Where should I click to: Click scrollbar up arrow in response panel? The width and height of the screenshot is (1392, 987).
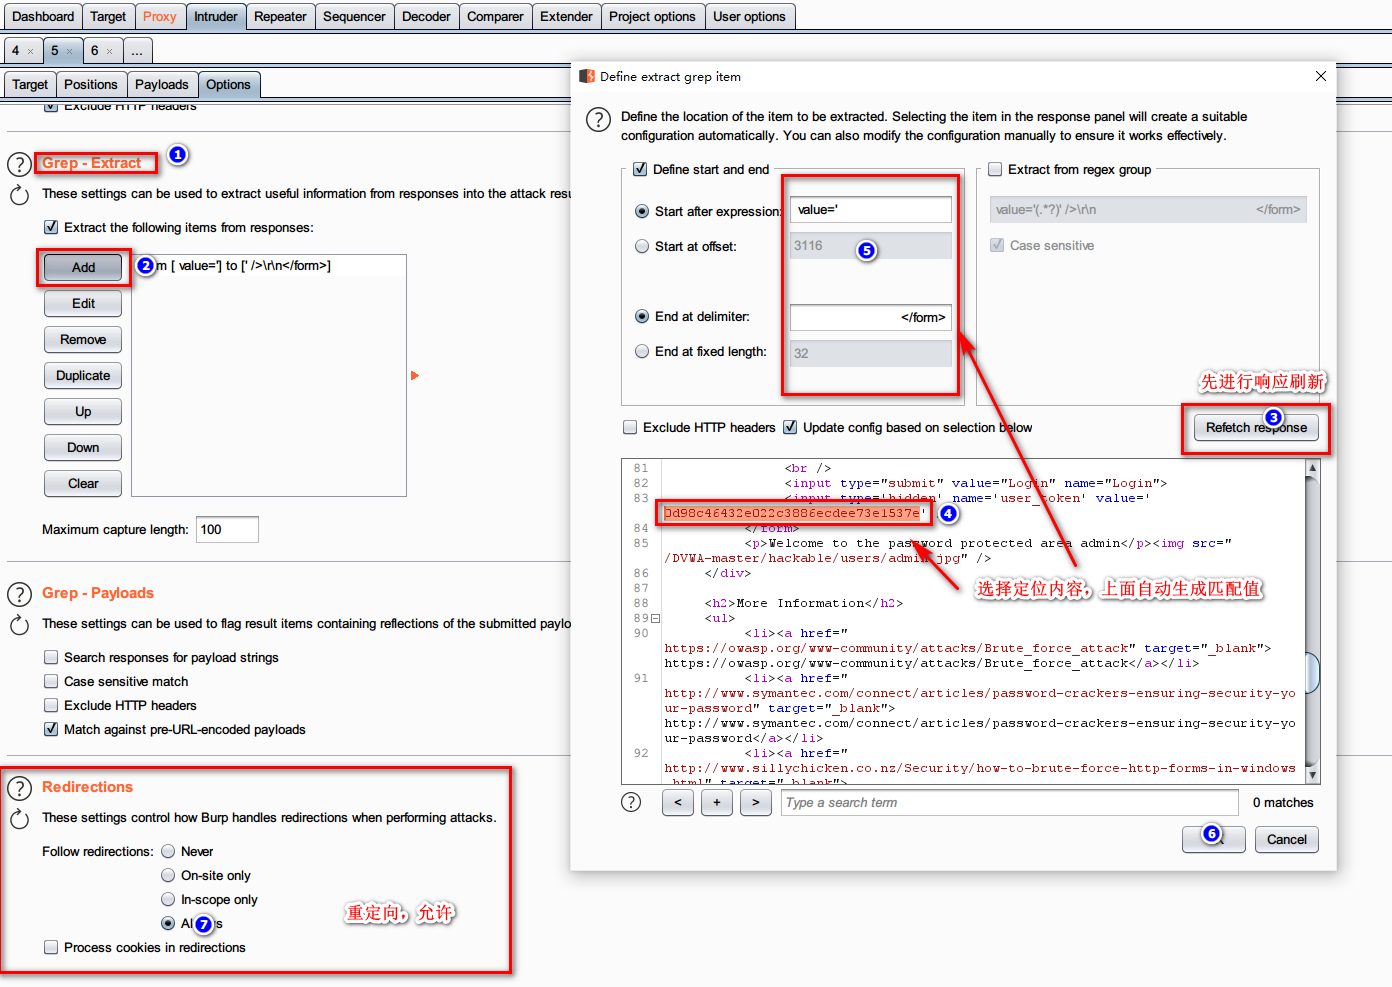(1313, 467)
